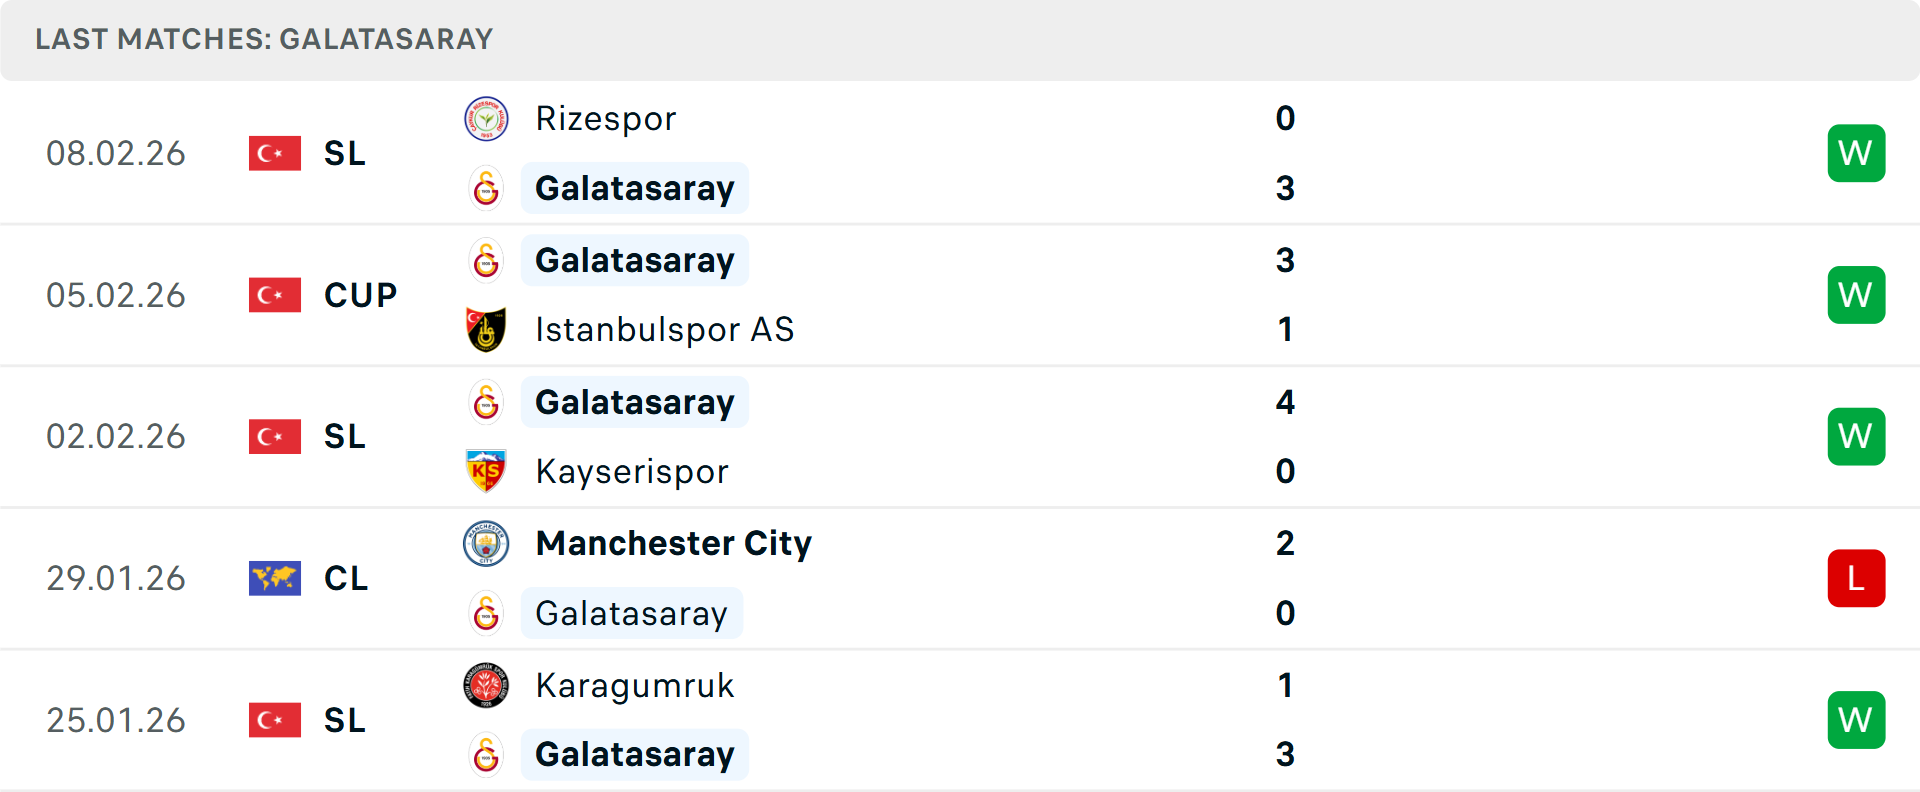Image resolution: width=1920 pixels, height=792 pixels.
Task: Click the Manchester City club logo
Action: pyautogui.click(x=486, y=543)
